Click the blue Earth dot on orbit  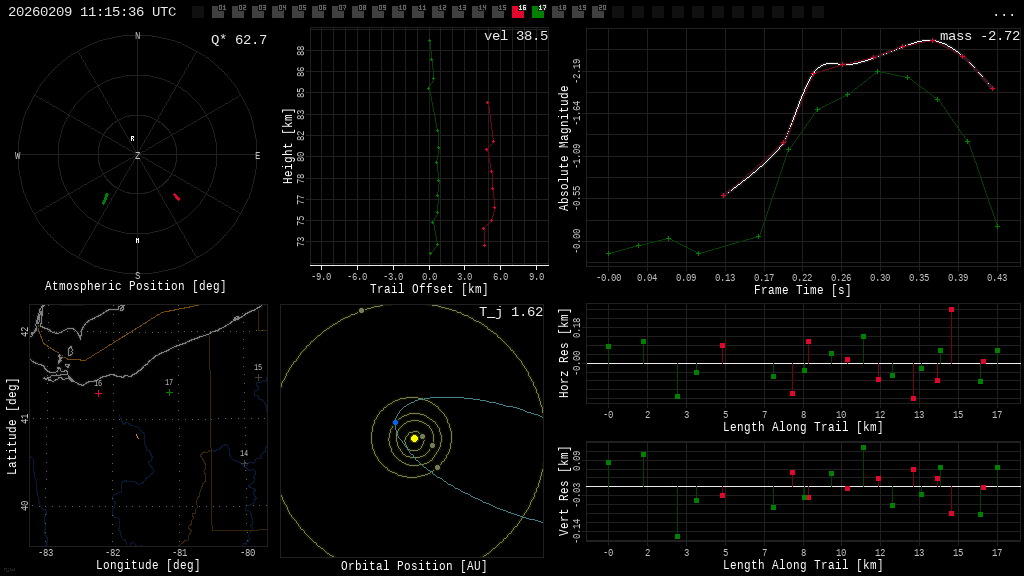point(395,423)
